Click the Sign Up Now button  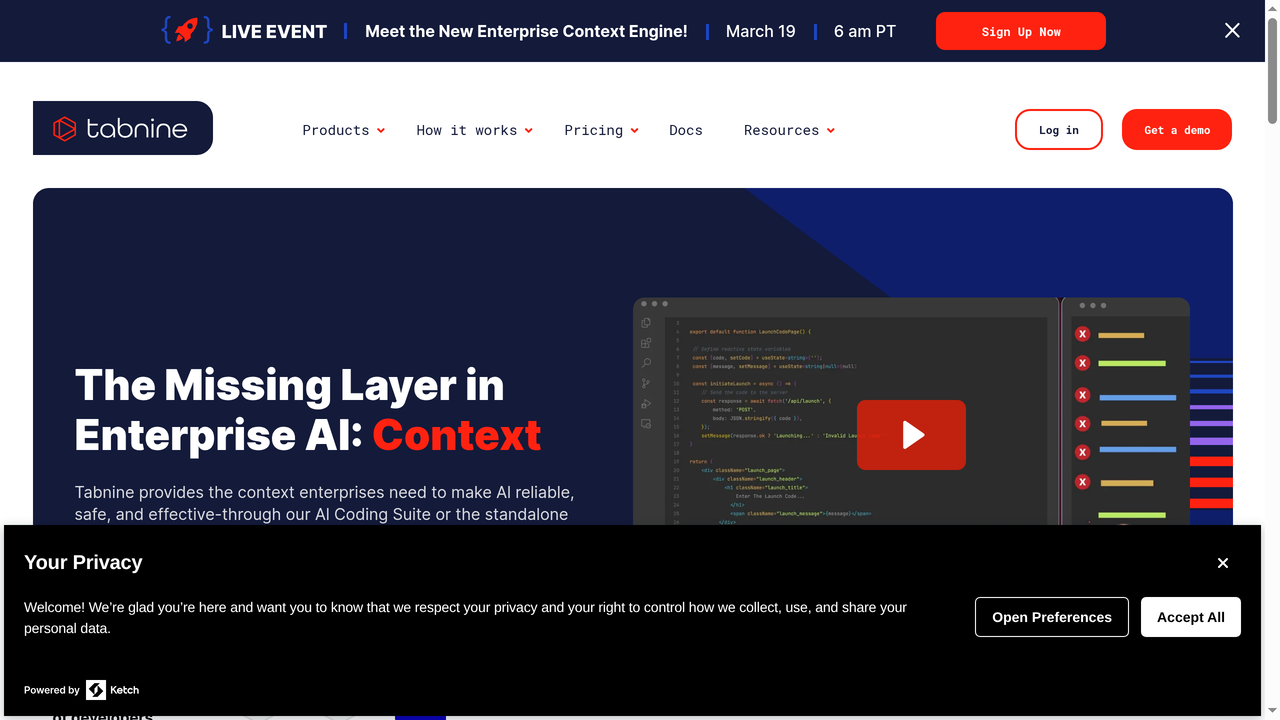coord(1021,31)
